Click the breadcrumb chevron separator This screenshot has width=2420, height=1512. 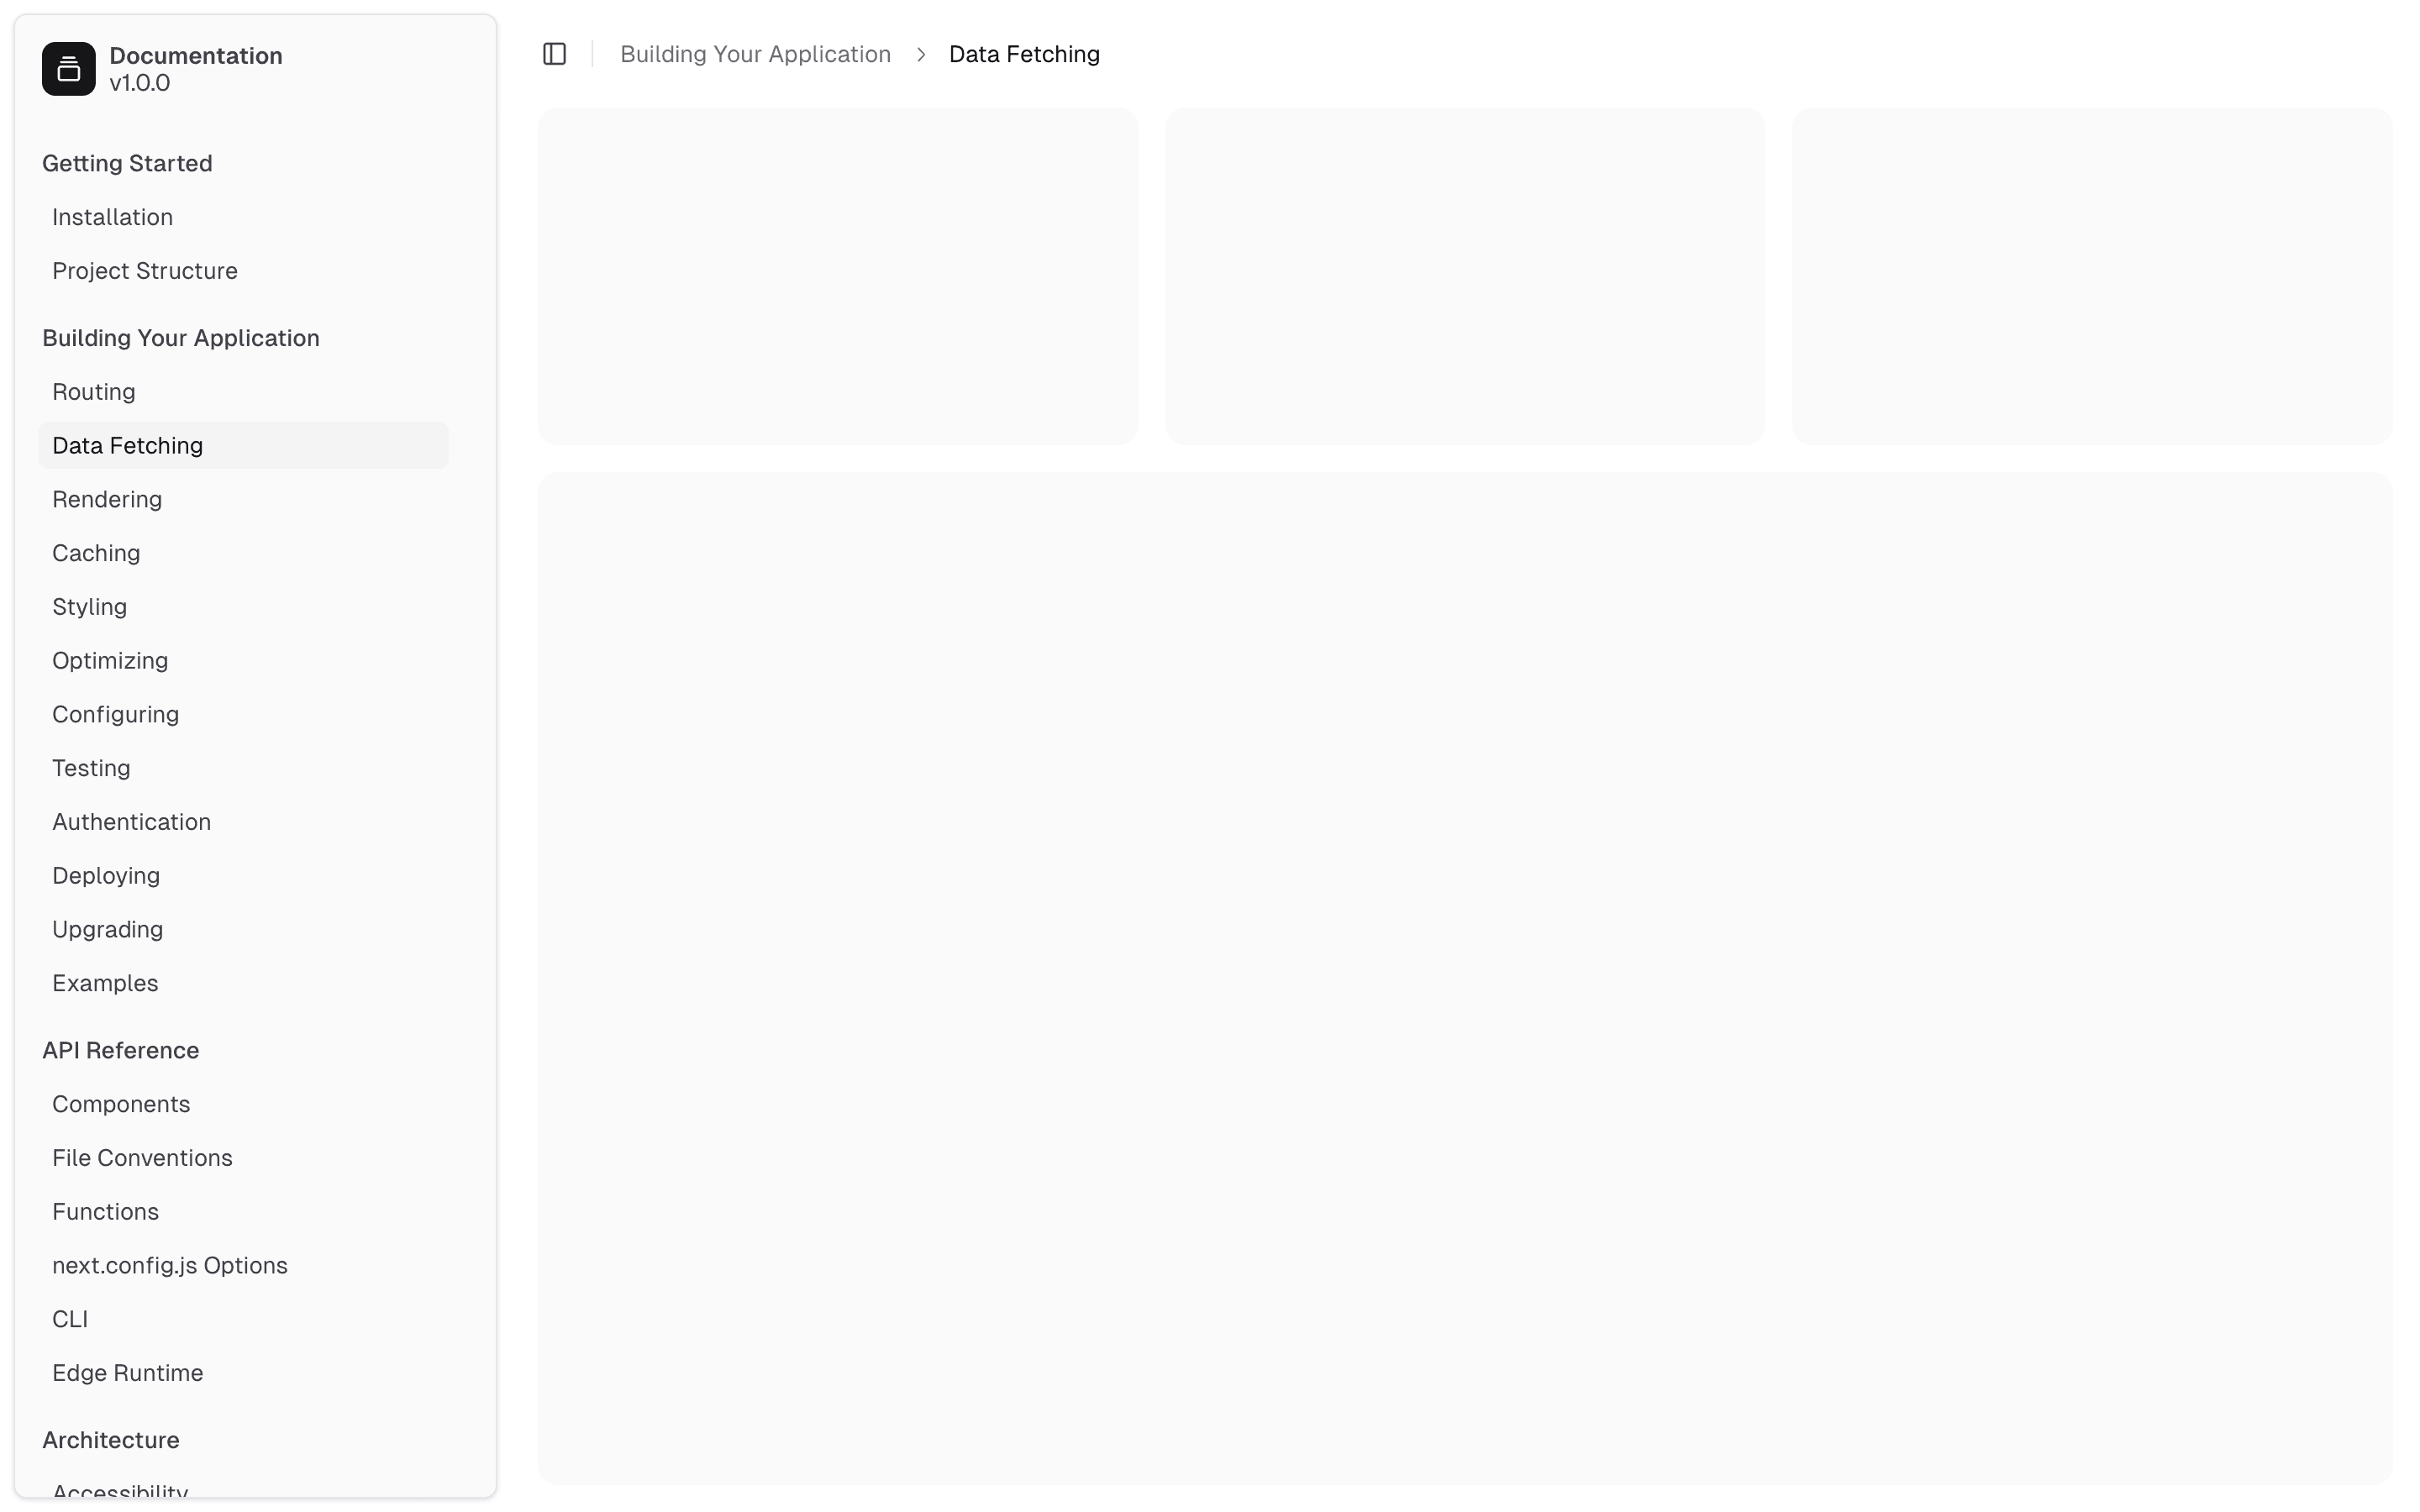coord(920,54)
